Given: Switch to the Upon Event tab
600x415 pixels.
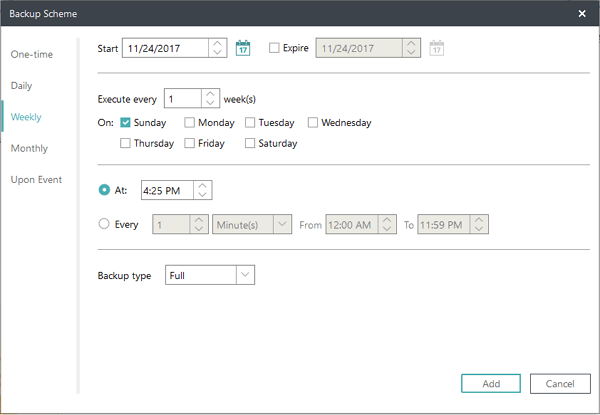Looking at the screenshot, I should pyautogui.click(x=36, y=180).
